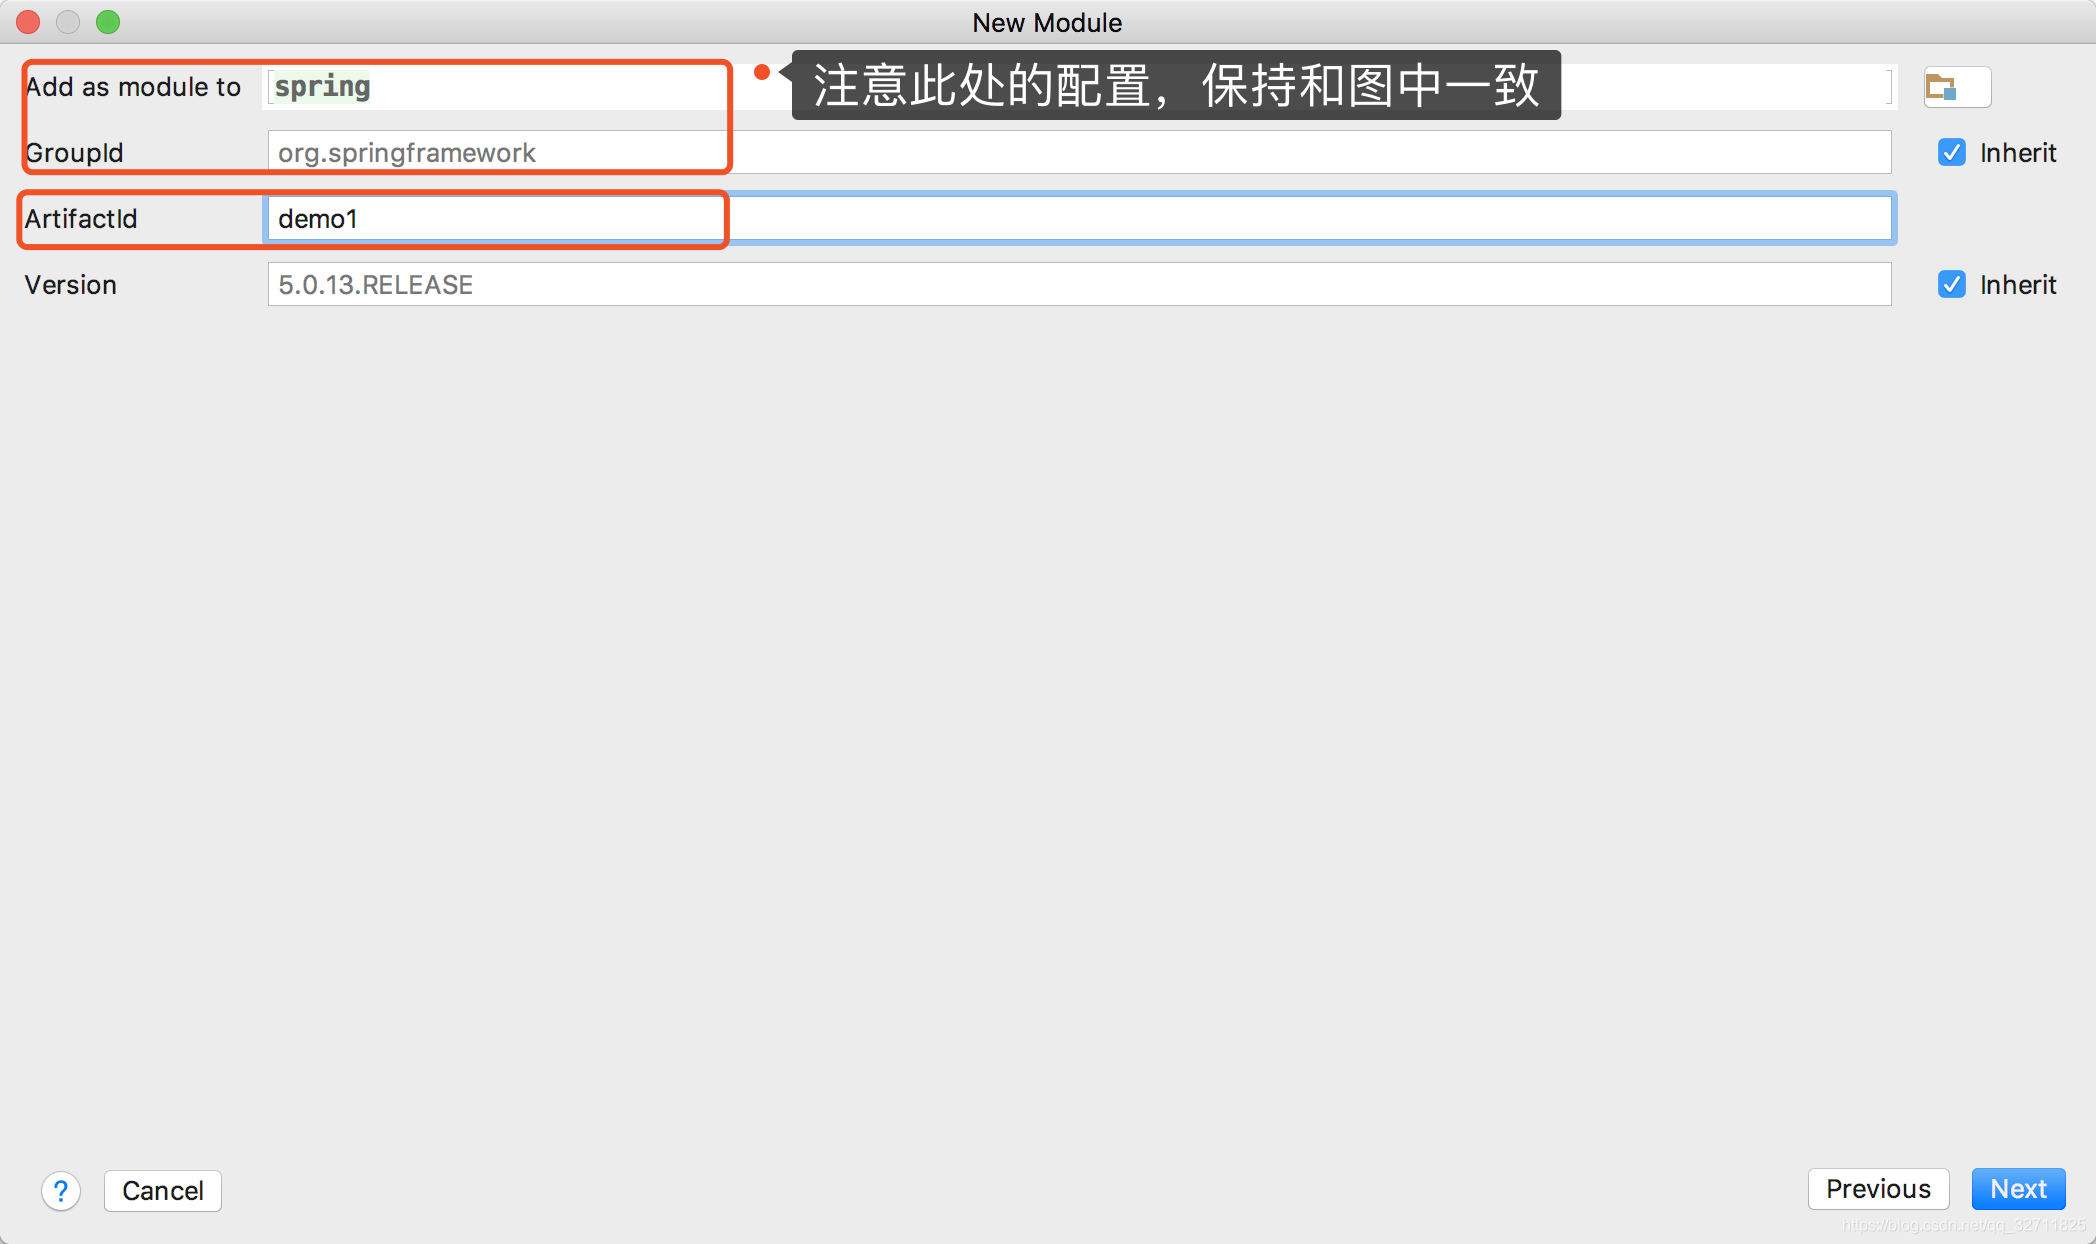Click the Cancel button to dismiss
2096x1244 pixels.
pyautogui.click(x=163, y=1189)
